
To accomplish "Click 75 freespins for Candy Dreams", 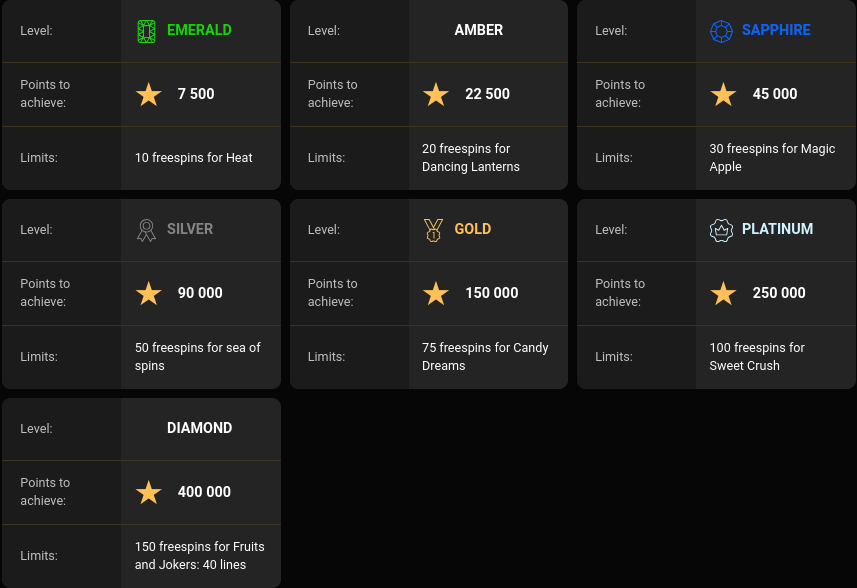I will 485,357.
